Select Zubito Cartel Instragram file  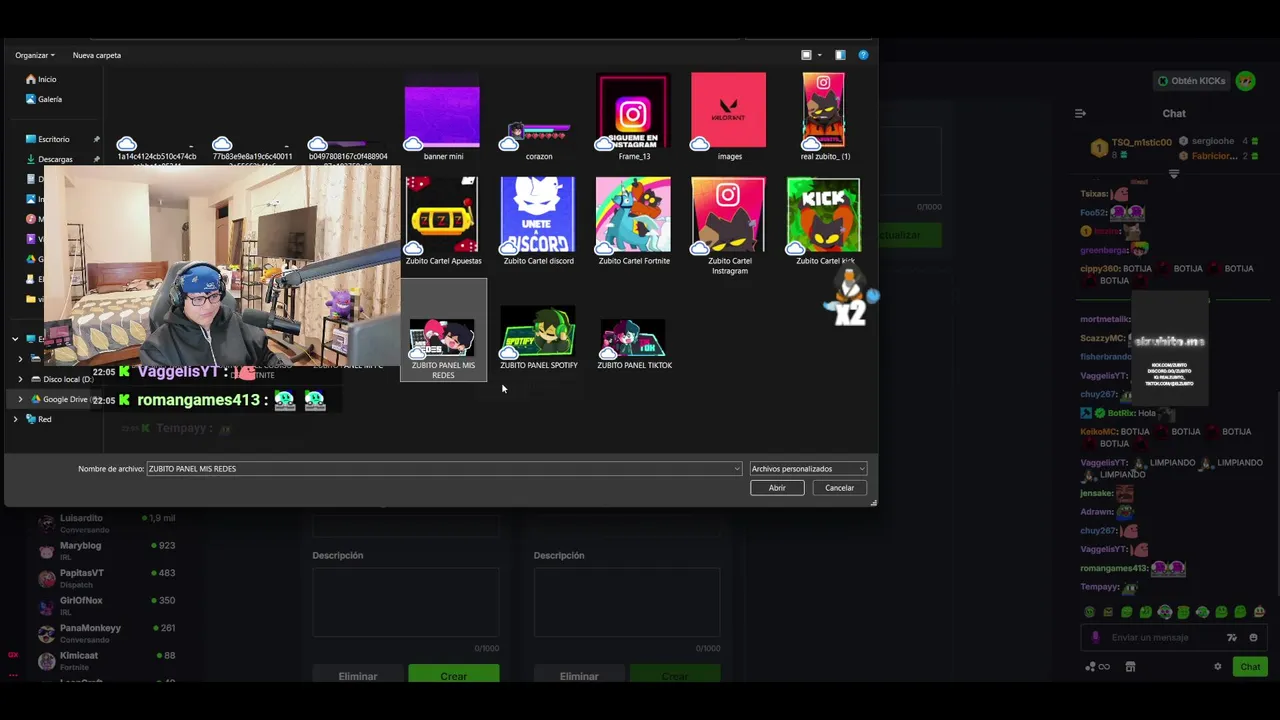click(x=729, y=225)
